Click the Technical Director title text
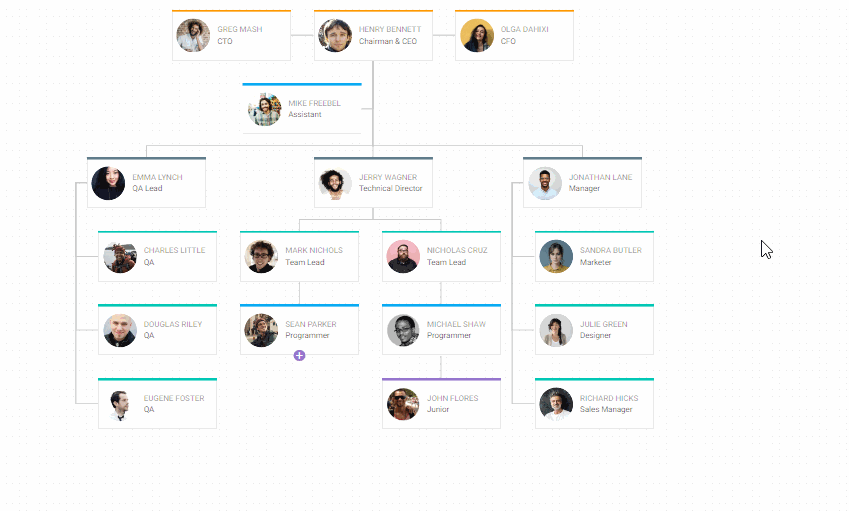849x511 pixels. tap(390, 189)
